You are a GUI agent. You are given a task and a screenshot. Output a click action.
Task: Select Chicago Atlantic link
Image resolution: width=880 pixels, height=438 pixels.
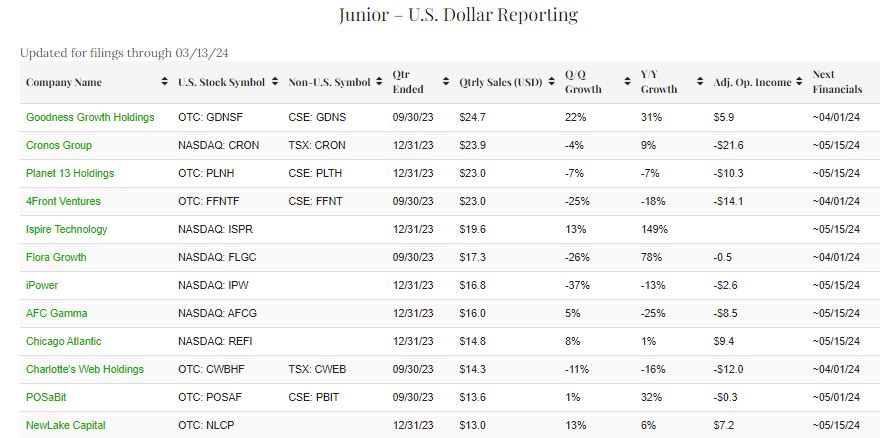[63, 341]
